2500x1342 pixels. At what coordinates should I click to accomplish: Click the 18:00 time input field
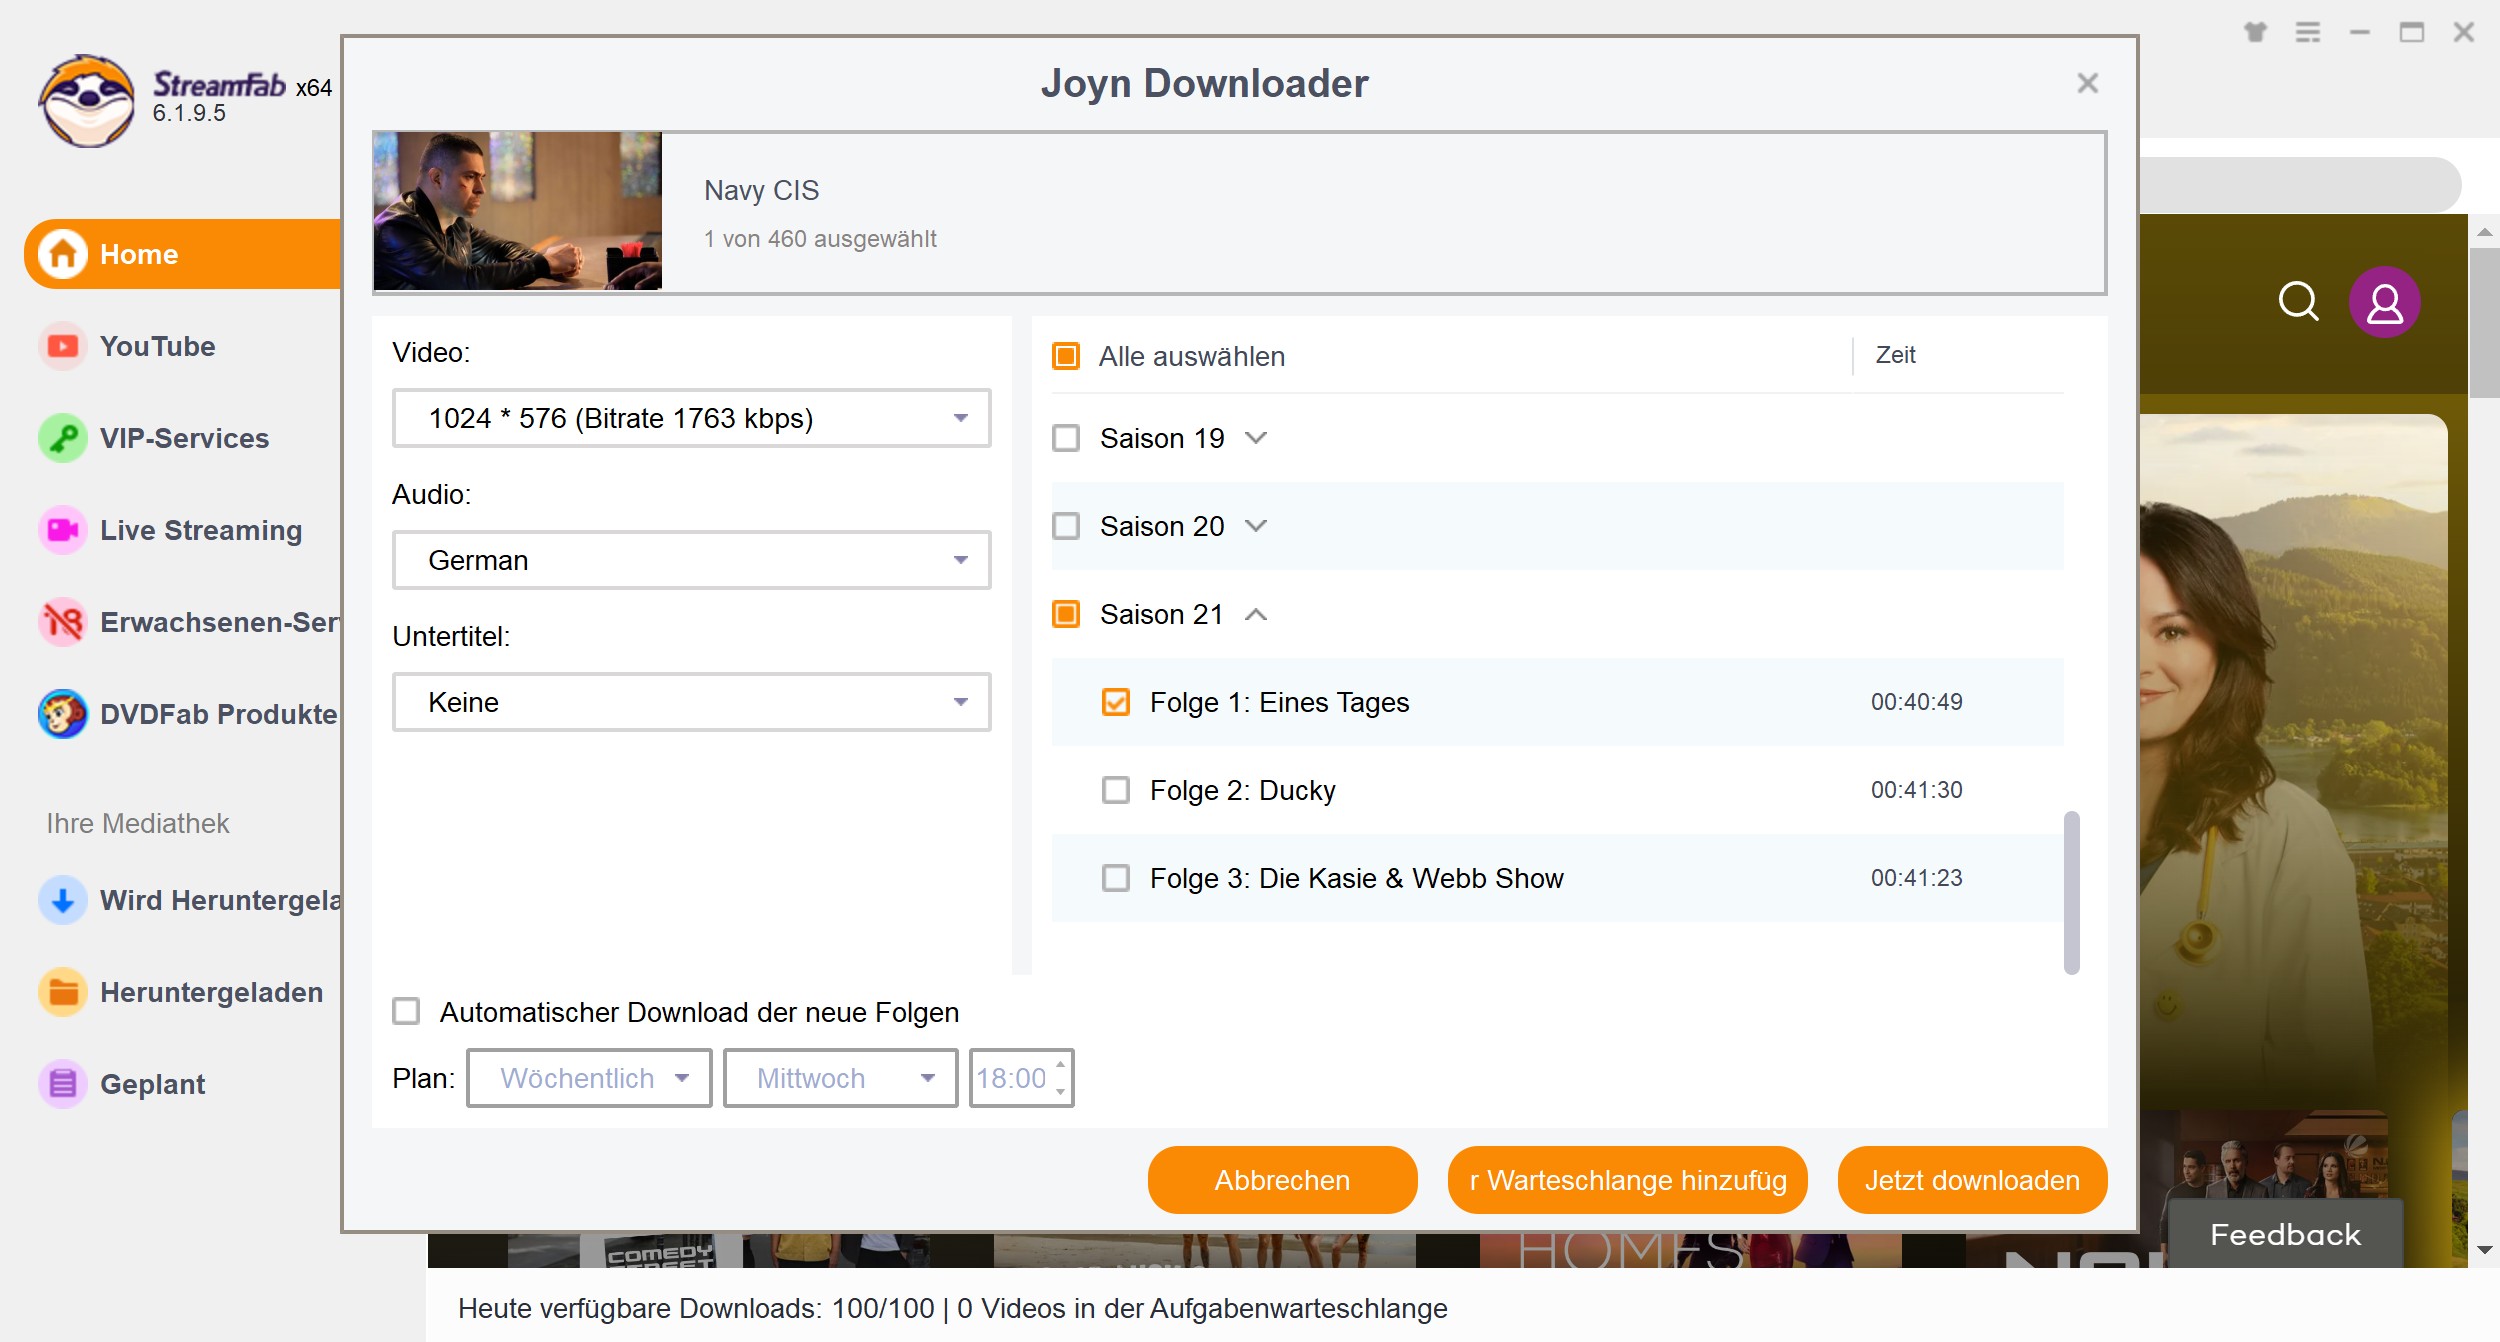tap(1011, 1078)
